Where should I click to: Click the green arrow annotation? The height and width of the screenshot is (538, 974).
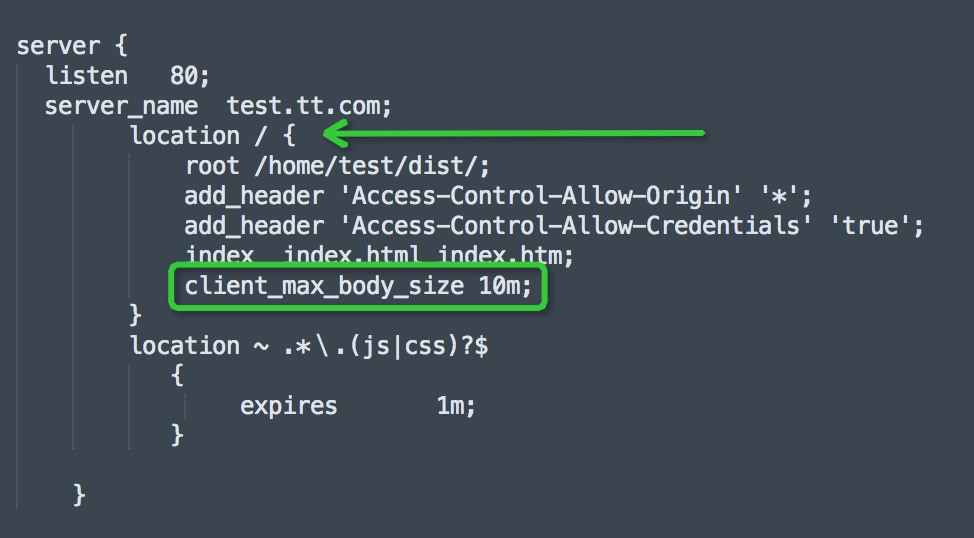514,133
